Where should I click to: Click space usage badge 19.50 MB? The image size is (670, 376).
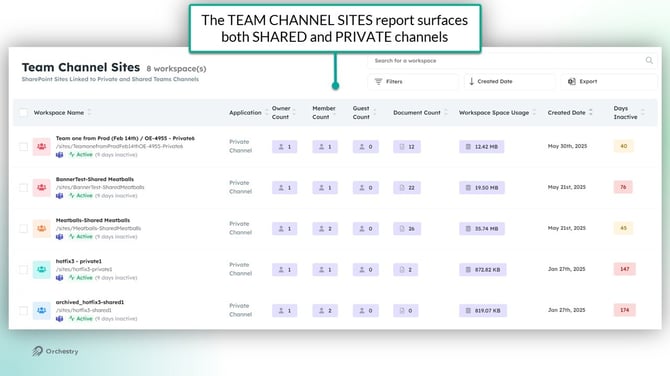click(x=482, y=188)
